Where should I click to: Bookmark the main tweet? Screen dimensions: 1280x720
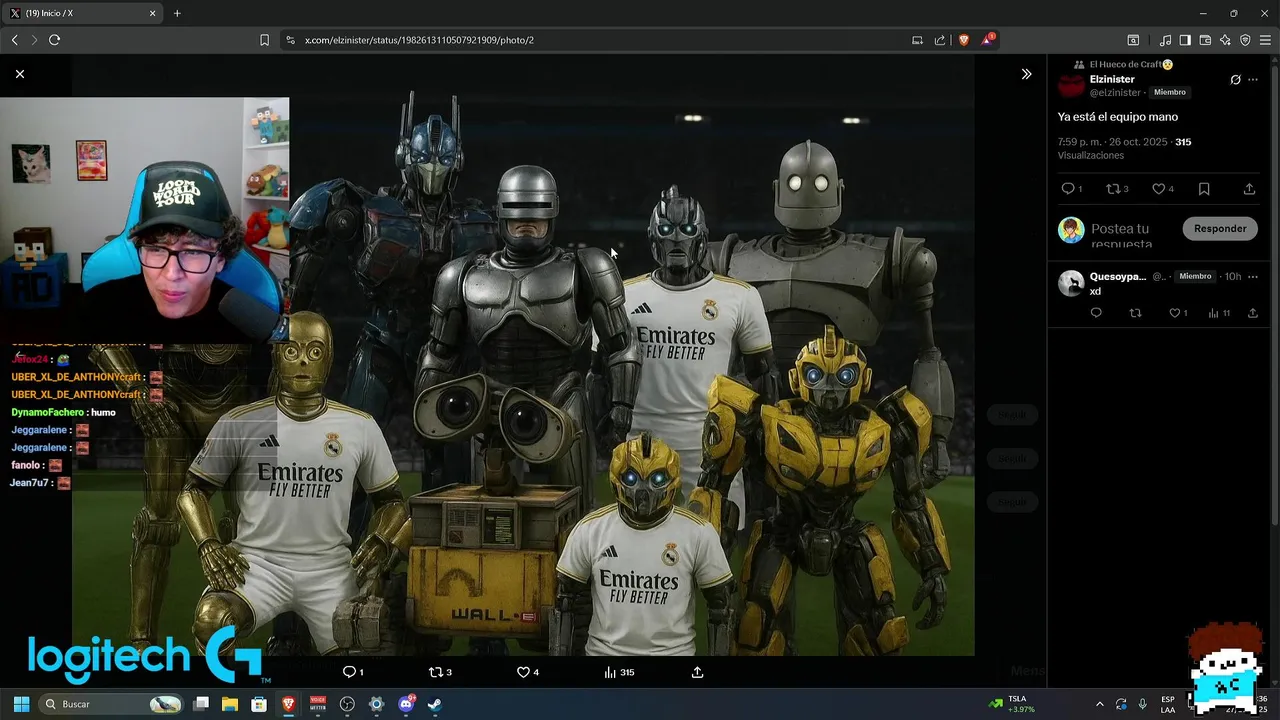coord(1204,188)
